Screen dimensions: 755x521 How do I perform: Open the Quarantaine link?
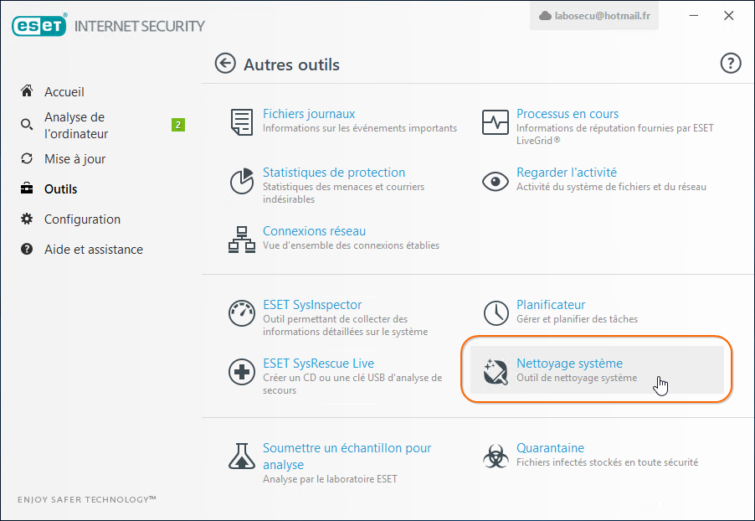click(x=550, y=448)
